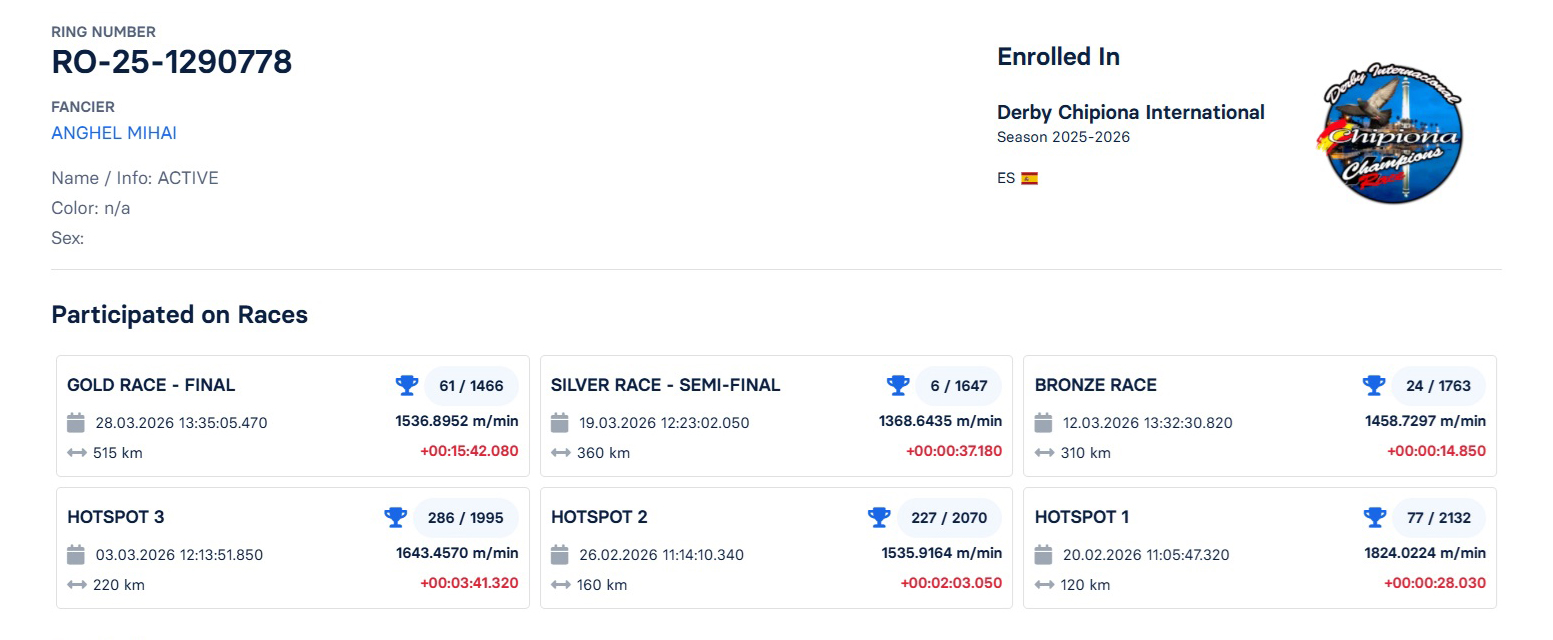Click the Participated on Races heading
The image size is (1553, 640).
coord(180,314)
